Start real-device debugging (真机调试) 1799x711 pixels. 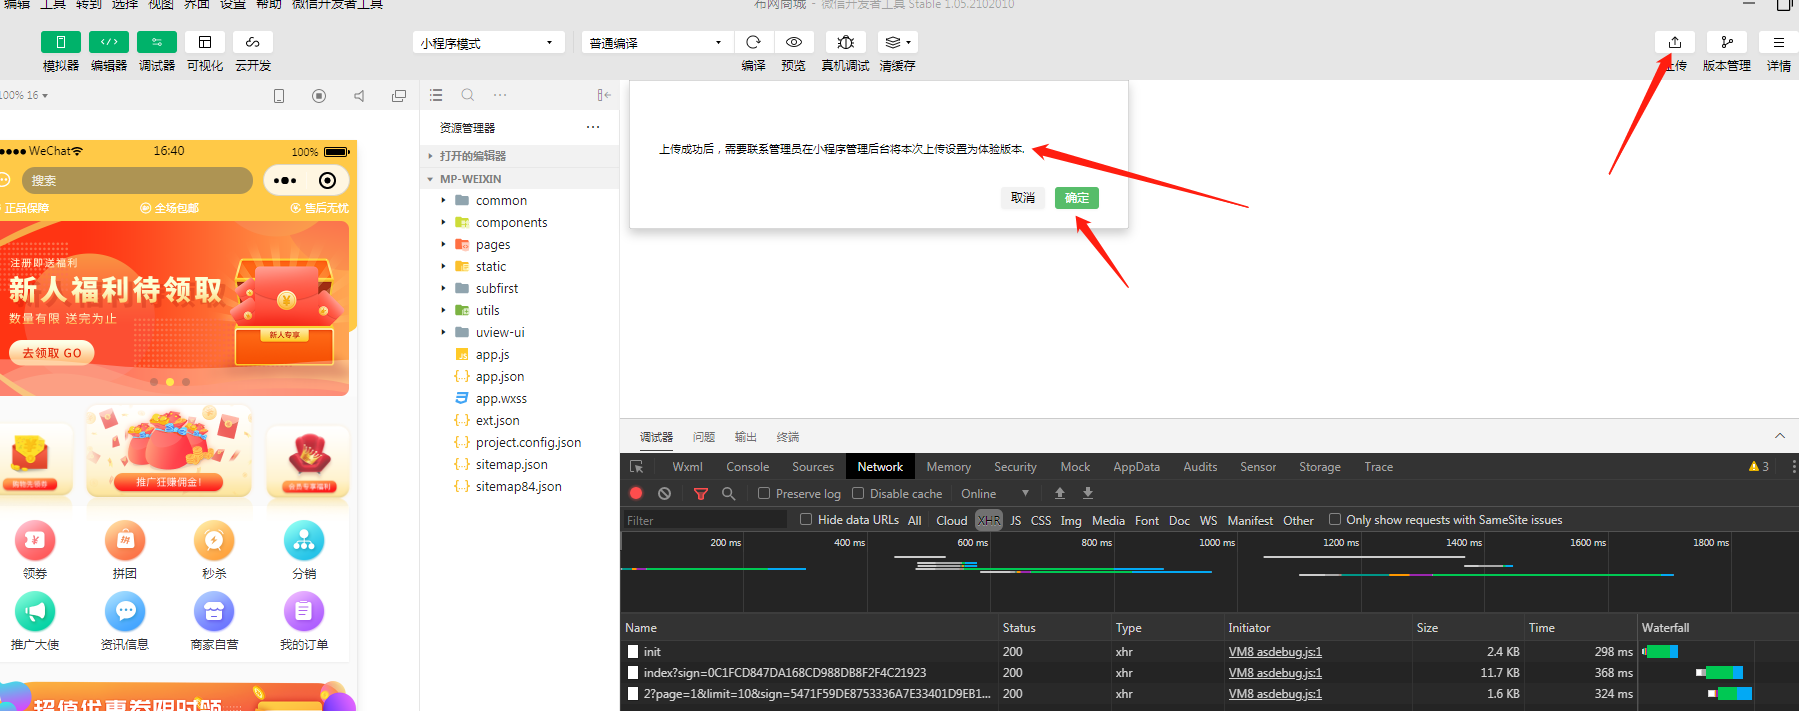[x=846, y=42]
